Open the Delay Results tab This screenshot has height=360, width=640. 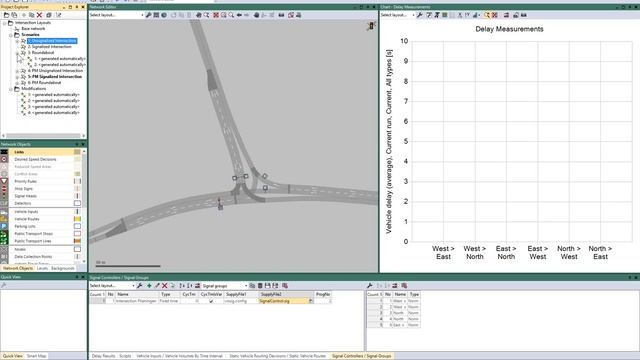point(103,356)
